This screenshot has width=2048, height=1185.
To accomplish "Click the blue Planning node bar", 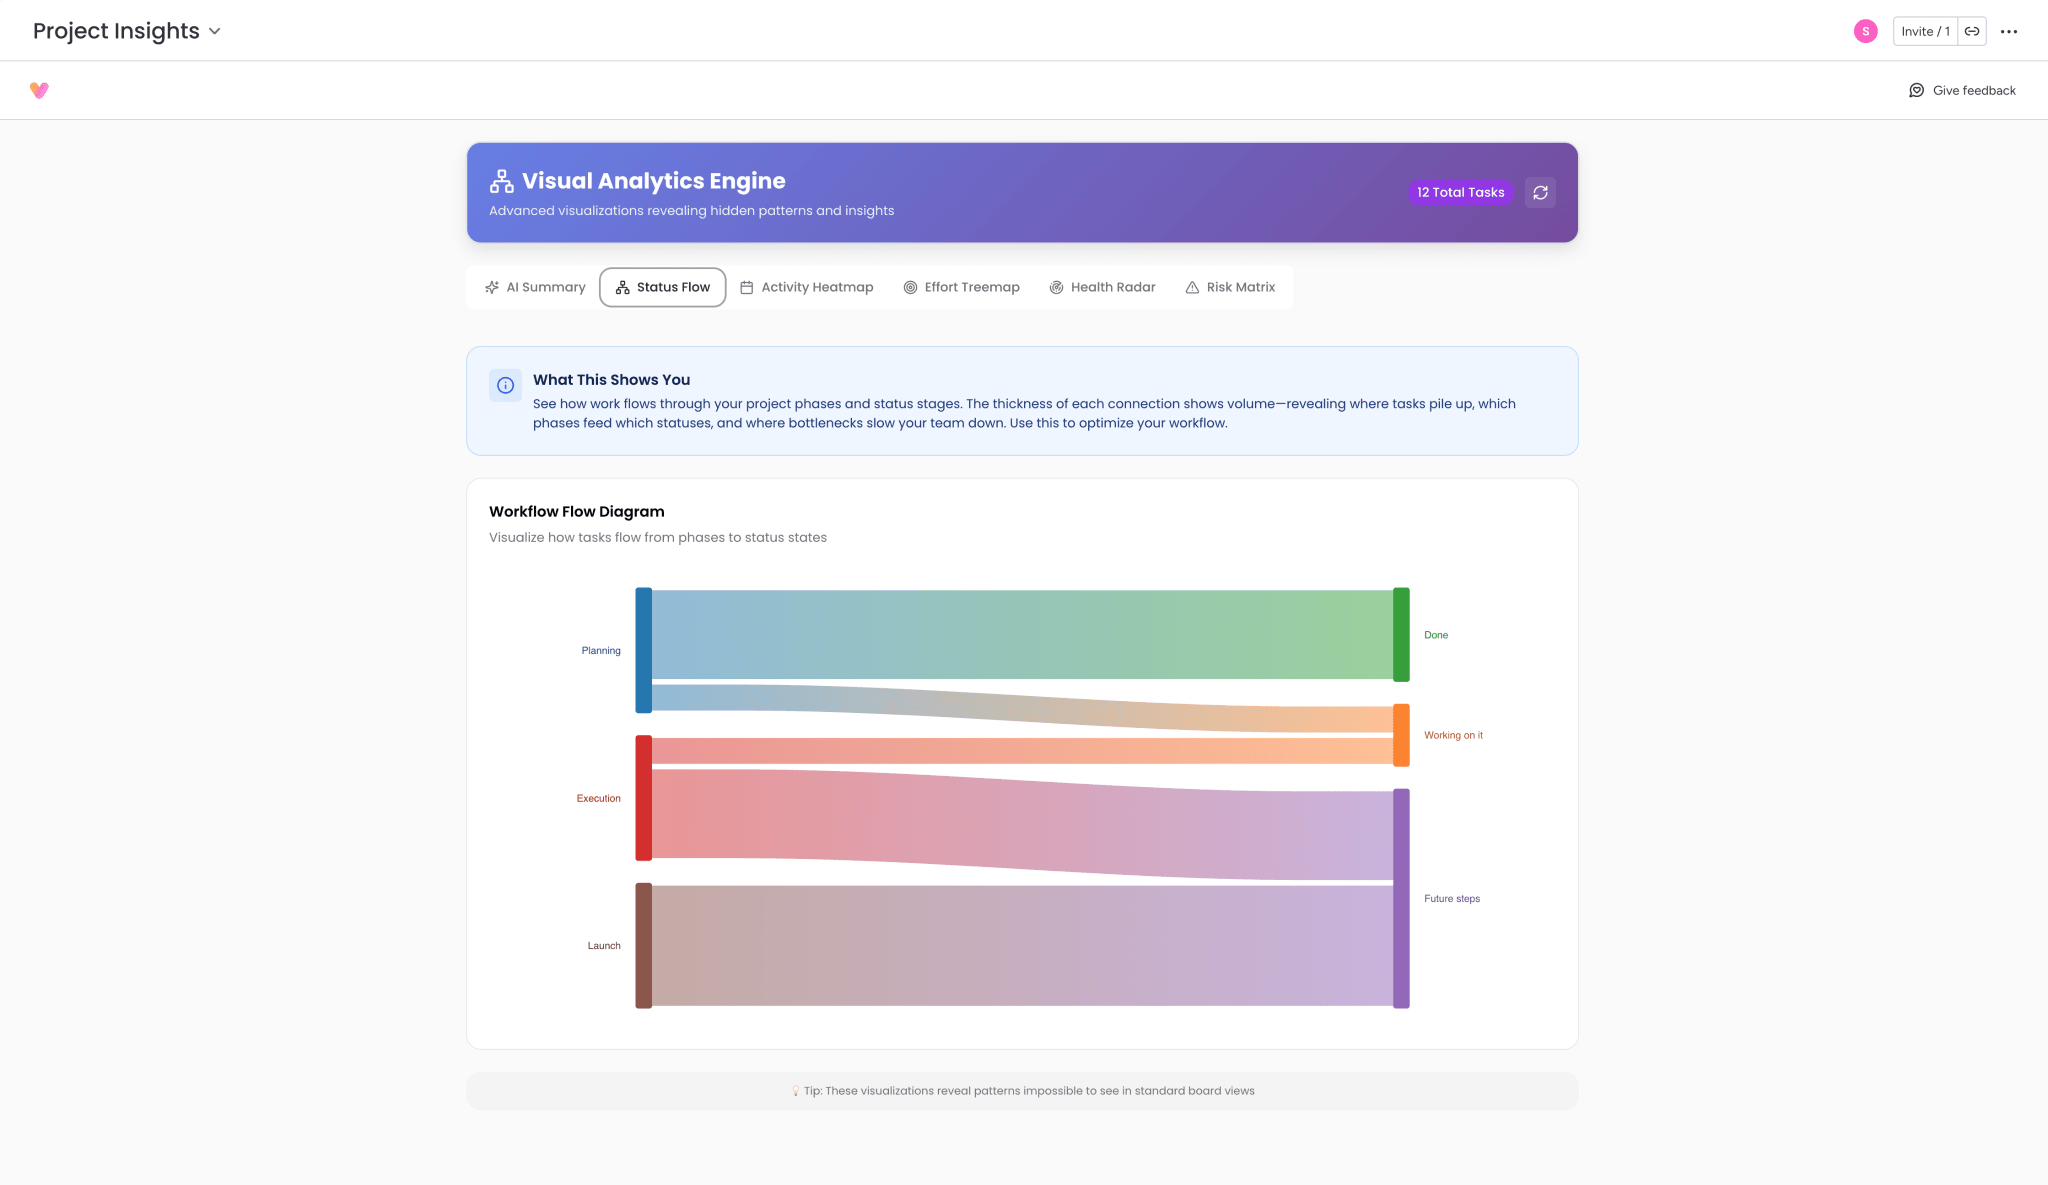I will [x=643, y=650].
